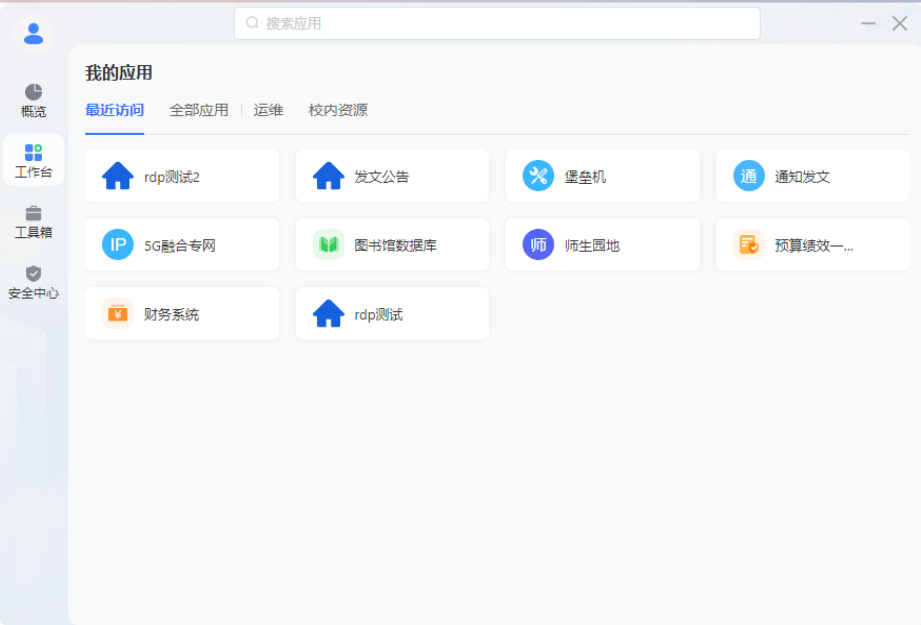
Task: Open the rdp测试2 app card
Action: click(182, 176)
